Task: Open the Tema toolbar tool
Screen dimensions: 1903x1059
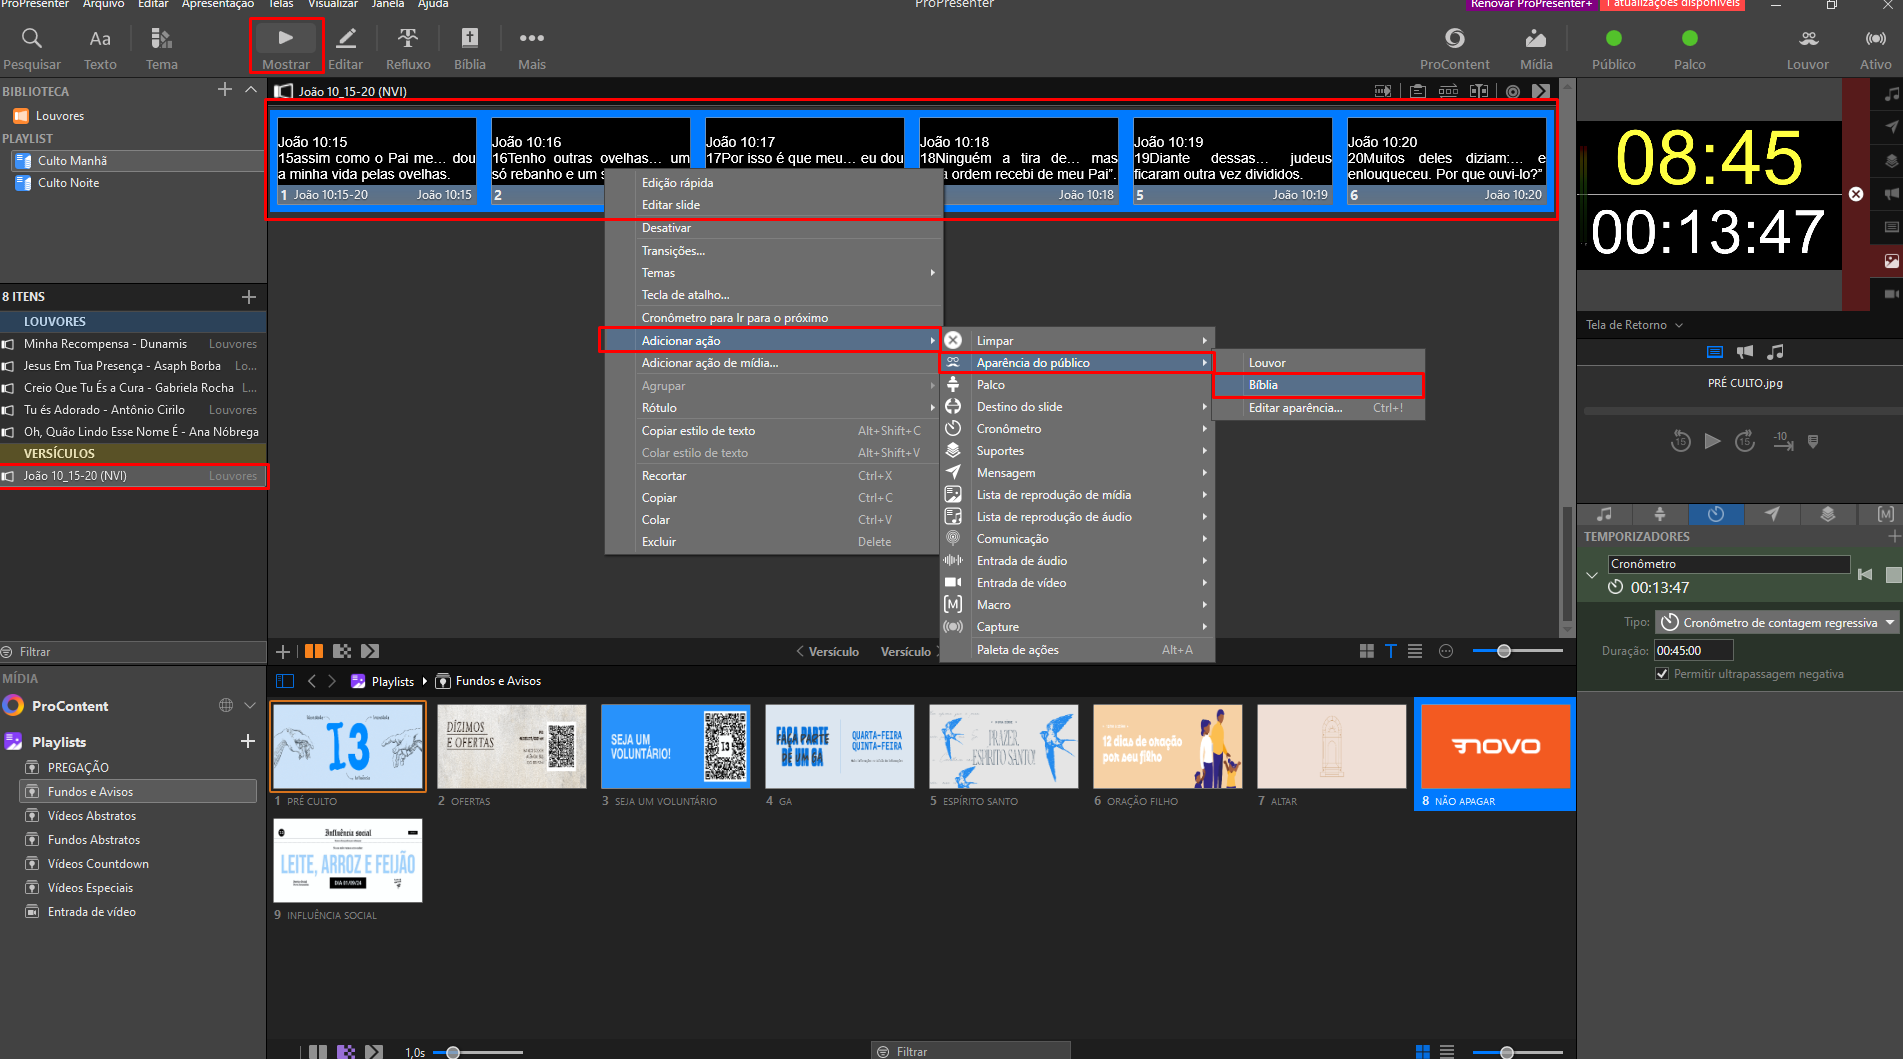Action: tap(161, 48)
